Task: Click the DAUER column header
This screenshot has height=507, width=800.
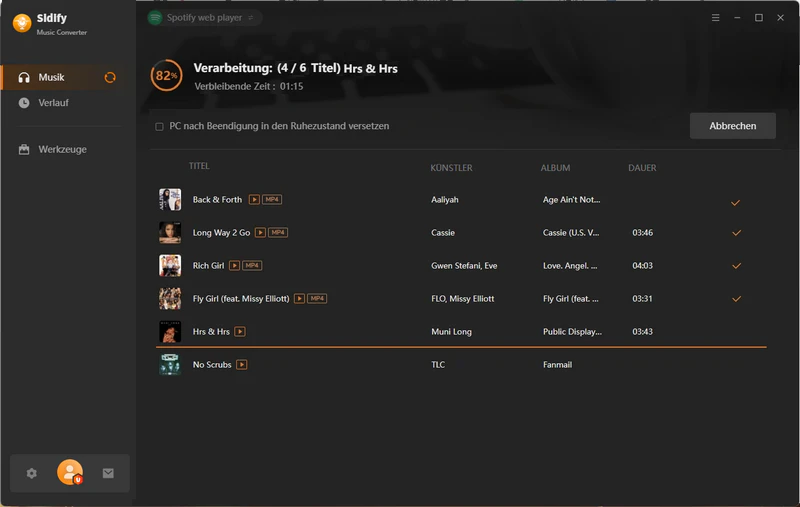Action: tap(642, 168)
